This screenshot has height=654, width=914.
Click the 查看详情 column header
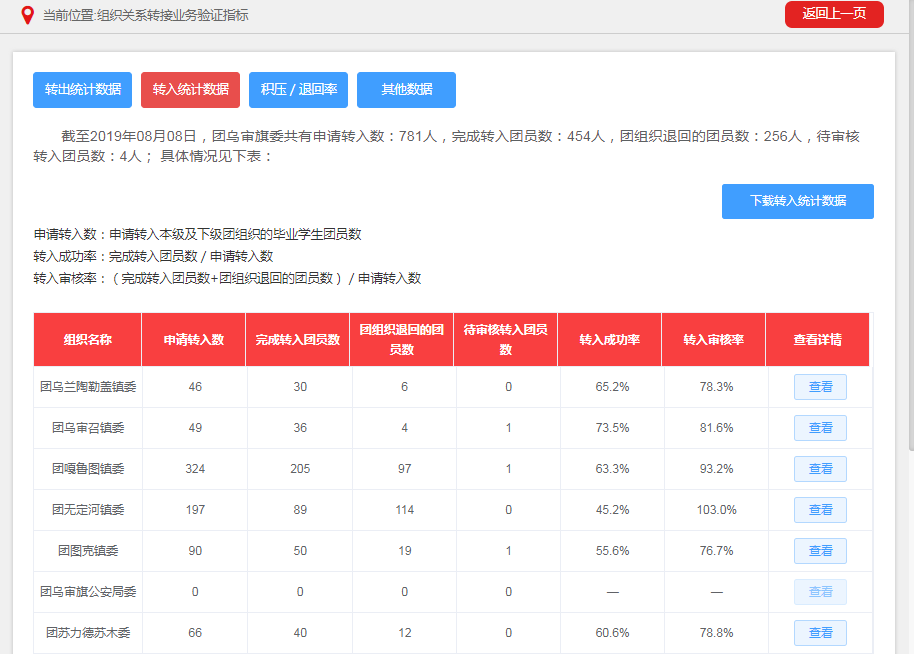[817, 340]
